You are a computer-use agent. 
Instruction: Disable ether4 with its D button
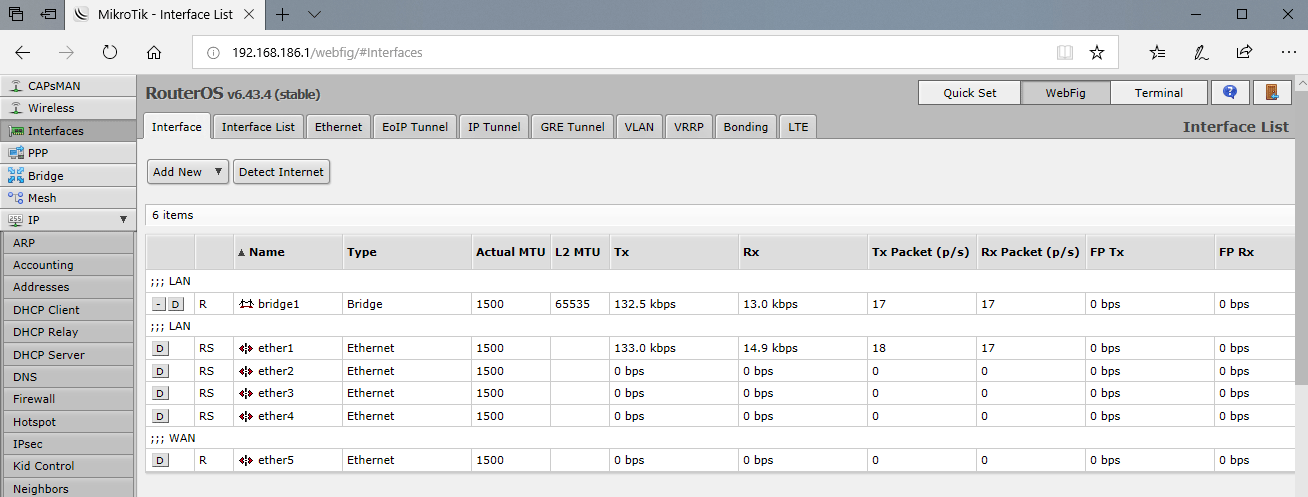coord(160,416)
